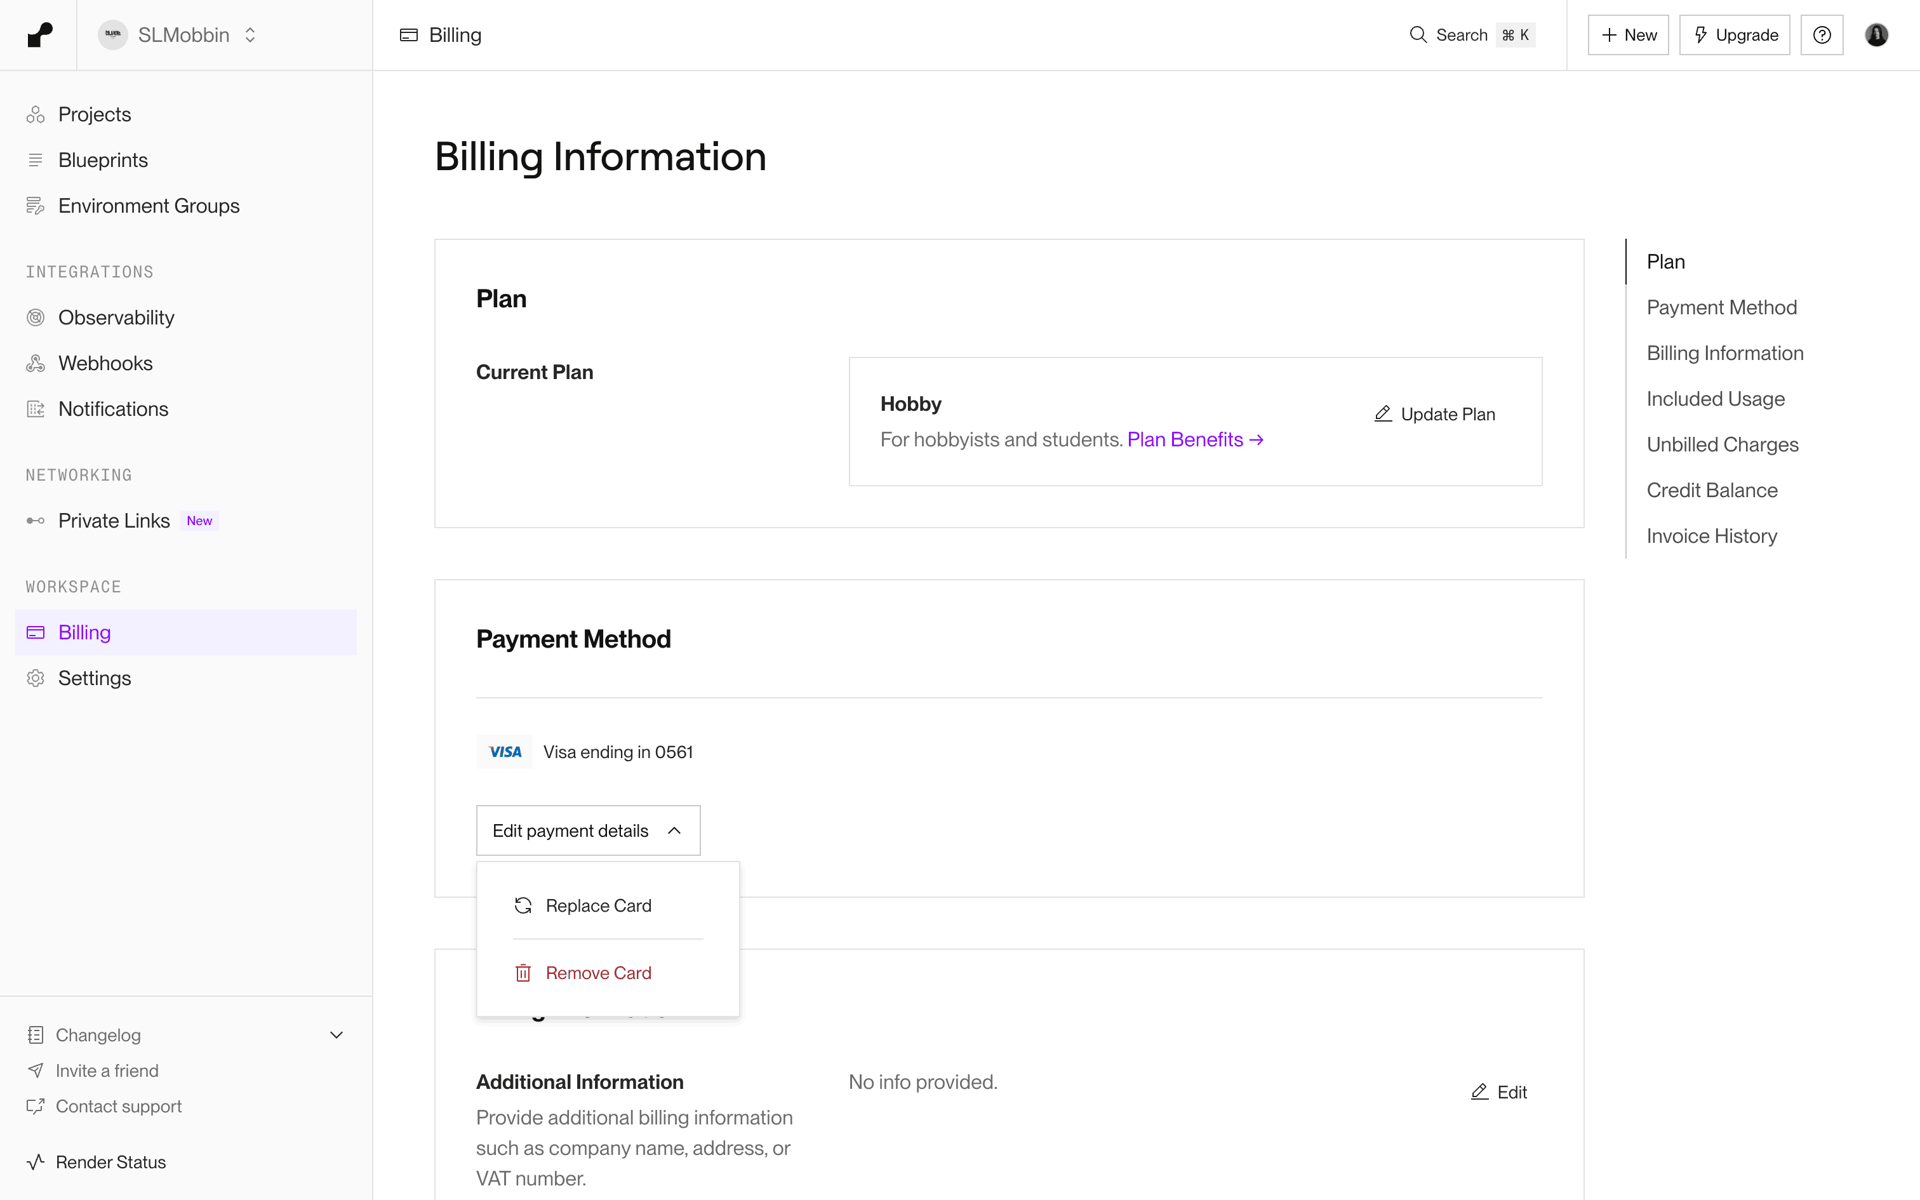Click the Environment Groups icon

point(36,206)
